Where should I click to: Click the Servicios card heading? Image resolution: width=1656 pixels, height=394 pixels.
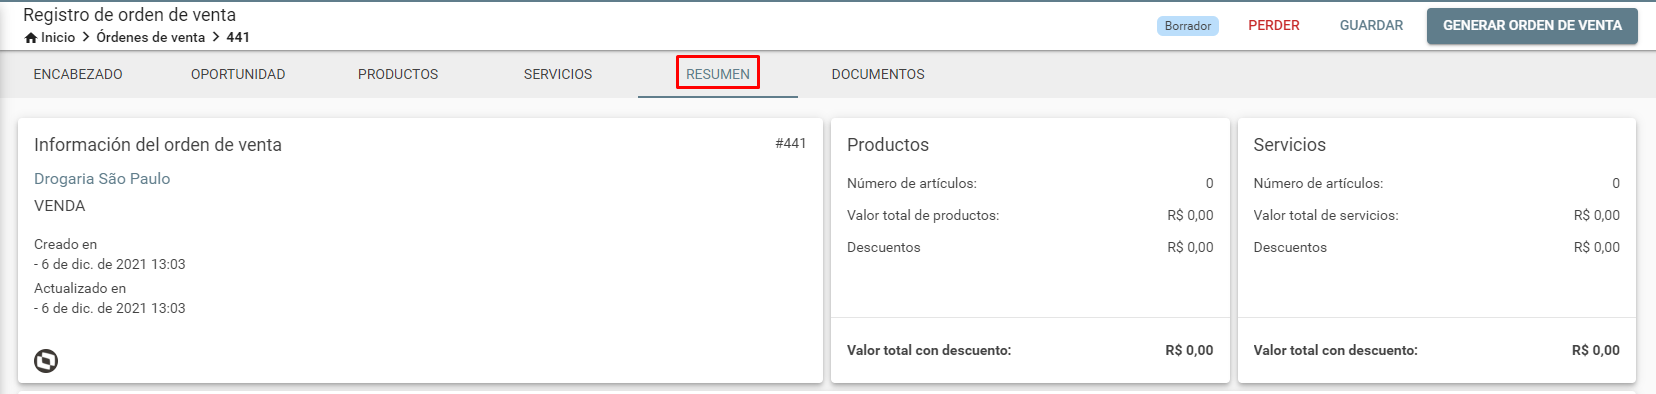tap(1290, 145)
